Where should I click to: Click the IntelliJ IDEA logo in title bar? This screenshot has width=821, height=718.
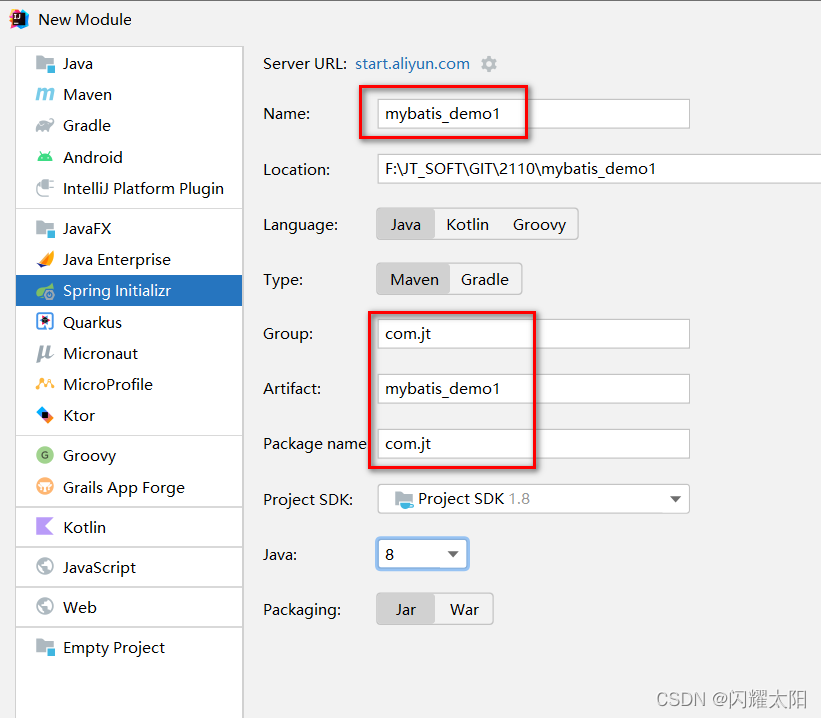pyautogui.click(x=19, y=19)
